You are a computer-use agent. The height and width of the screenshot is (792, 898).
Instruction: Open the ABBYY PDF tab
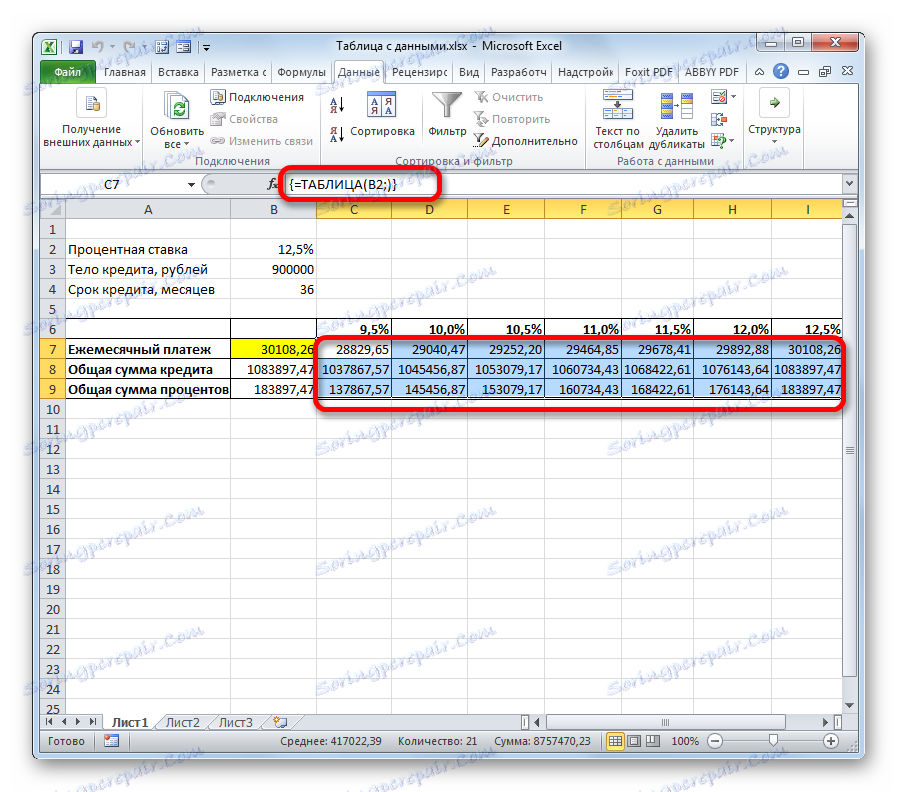pos(711,72)
